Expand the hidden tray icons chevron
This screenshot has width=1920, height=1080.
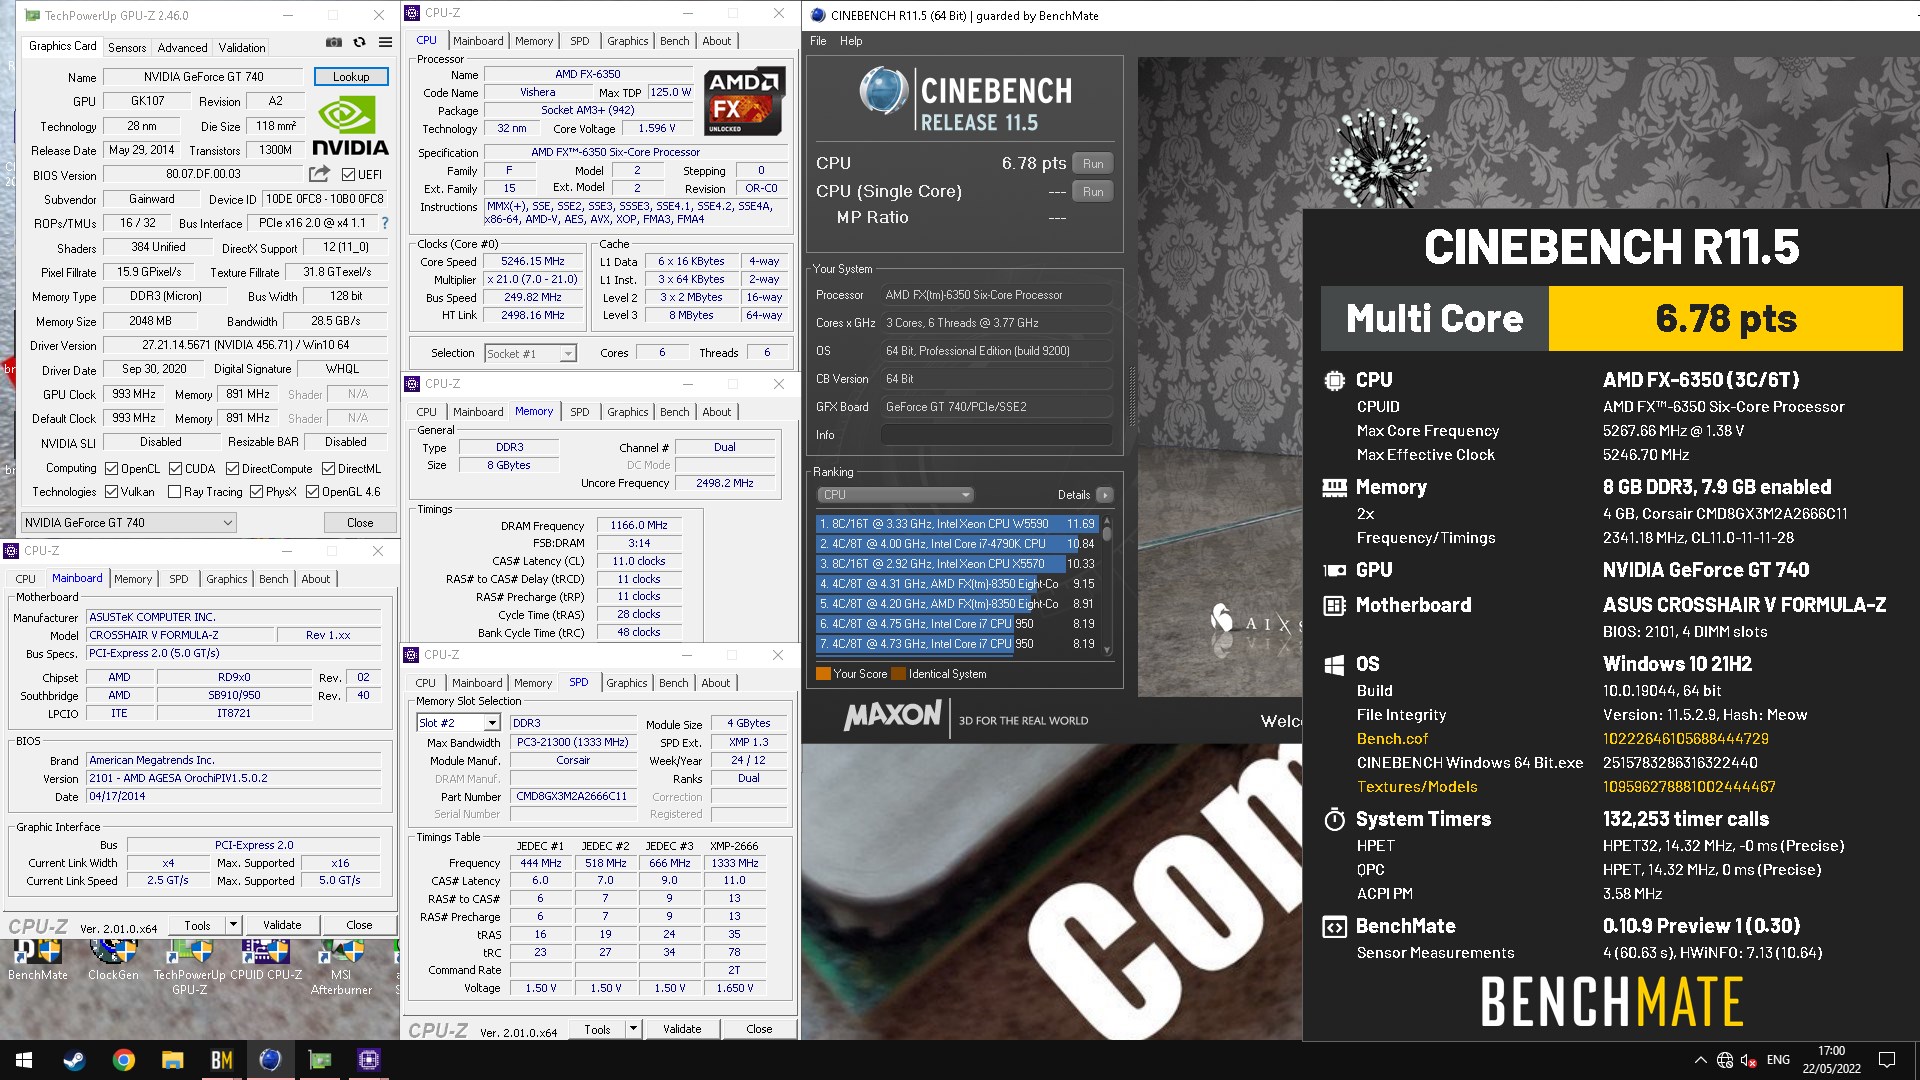point(1700,1060)
